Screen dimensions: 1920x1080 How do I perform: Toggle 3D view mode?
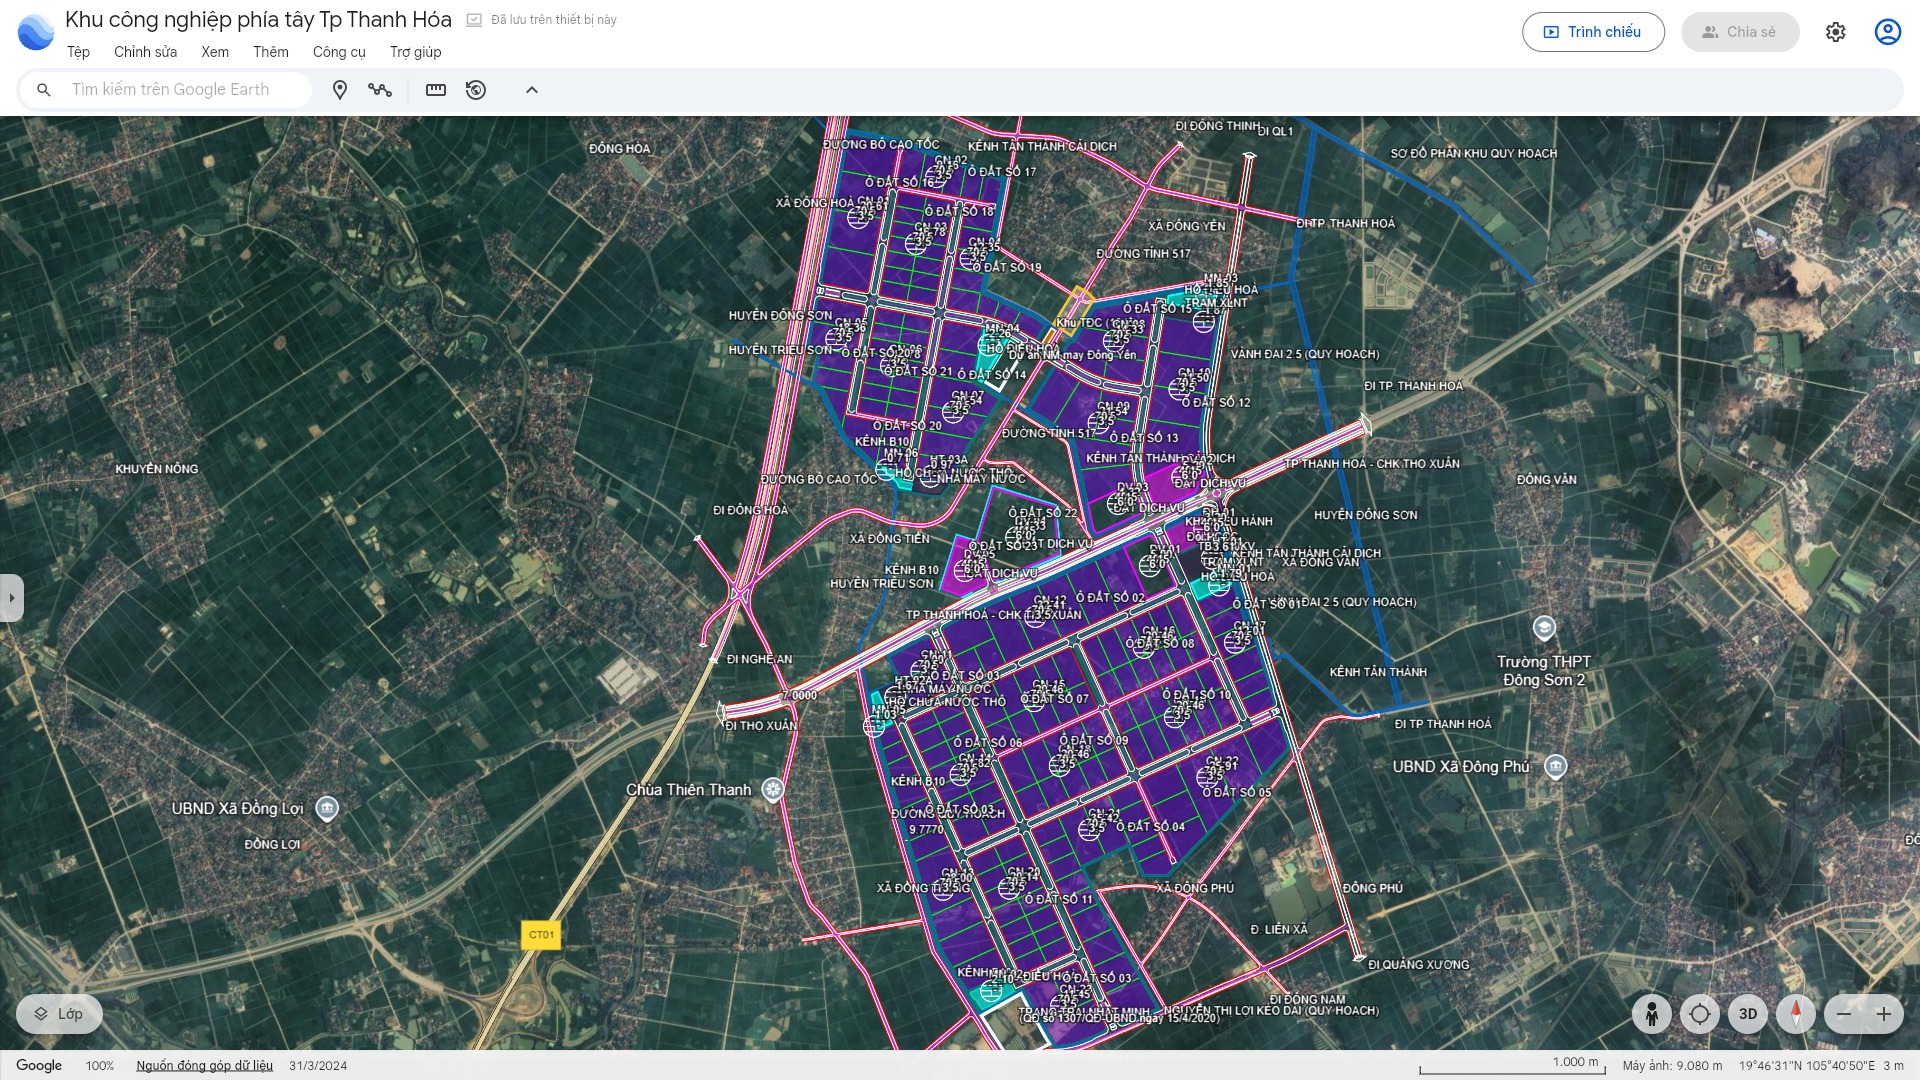point(1747,1014)
